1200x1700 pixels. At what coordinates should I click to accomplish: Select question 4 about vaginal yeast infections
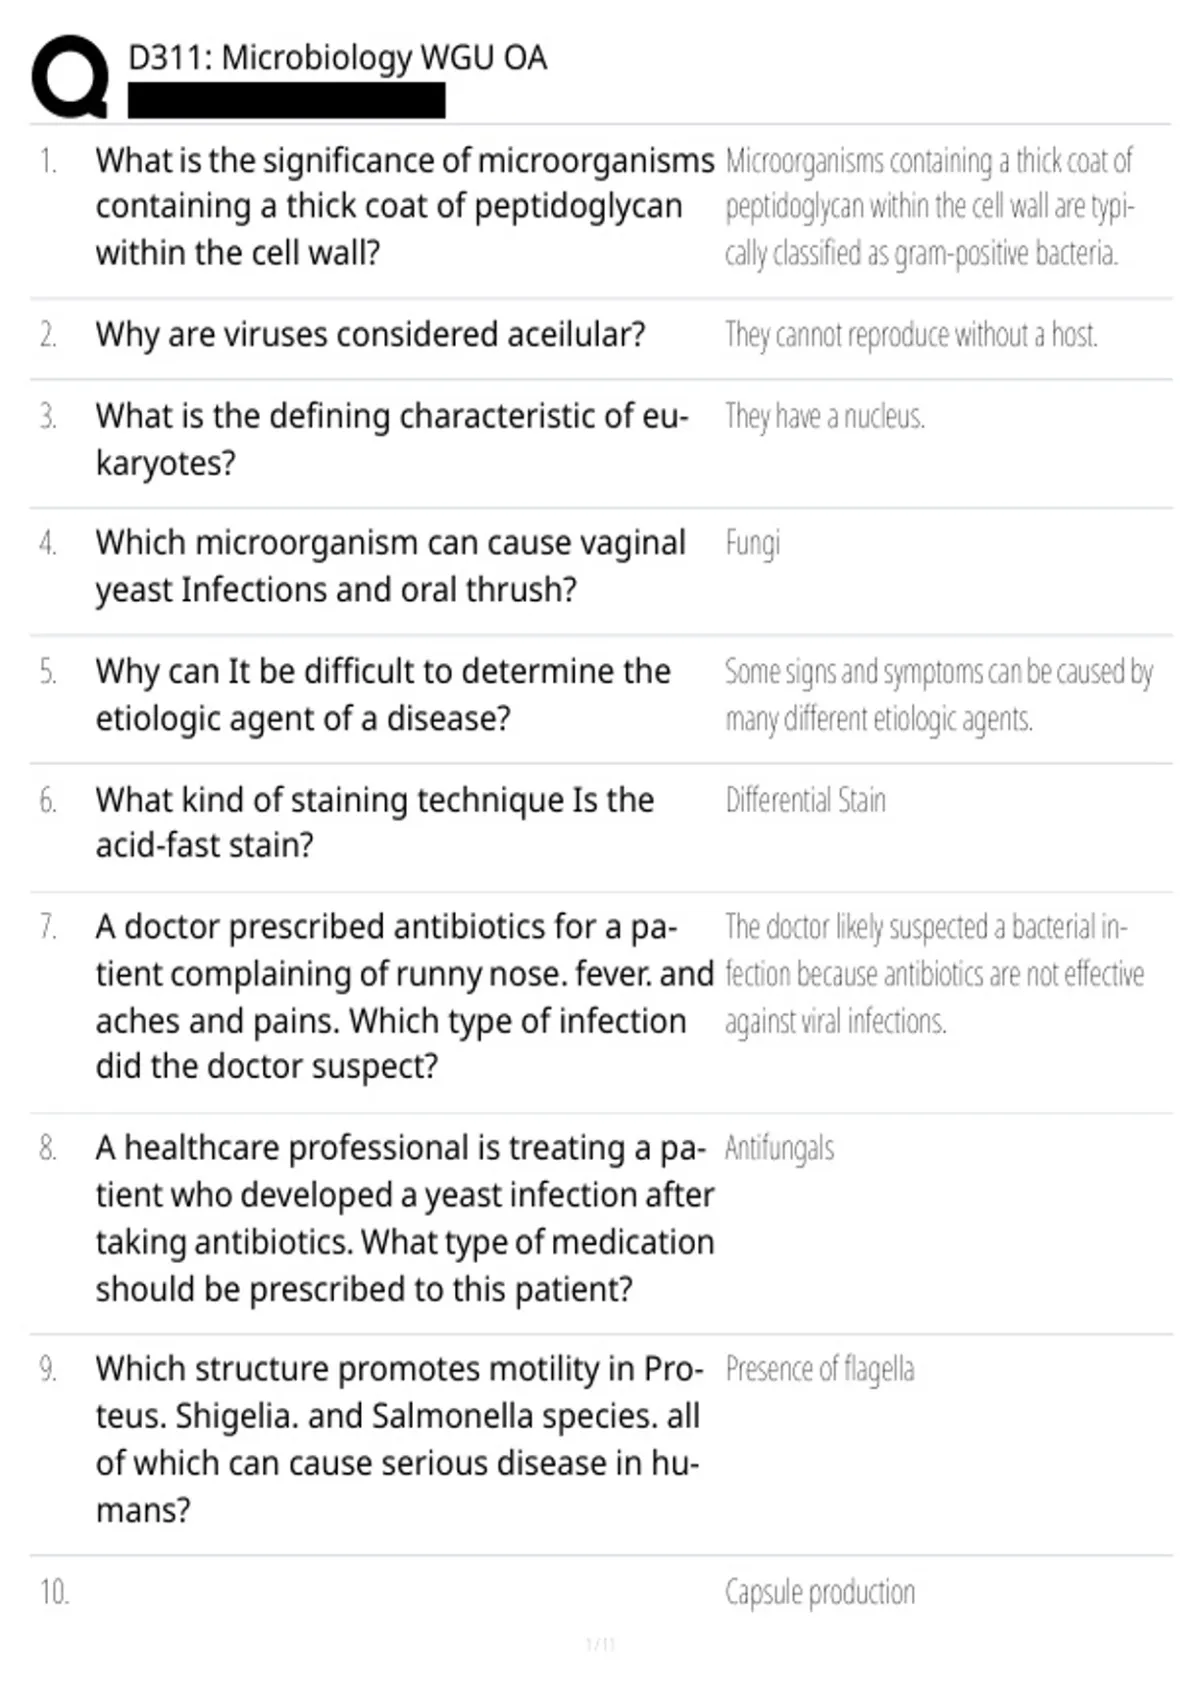[391, 566]
